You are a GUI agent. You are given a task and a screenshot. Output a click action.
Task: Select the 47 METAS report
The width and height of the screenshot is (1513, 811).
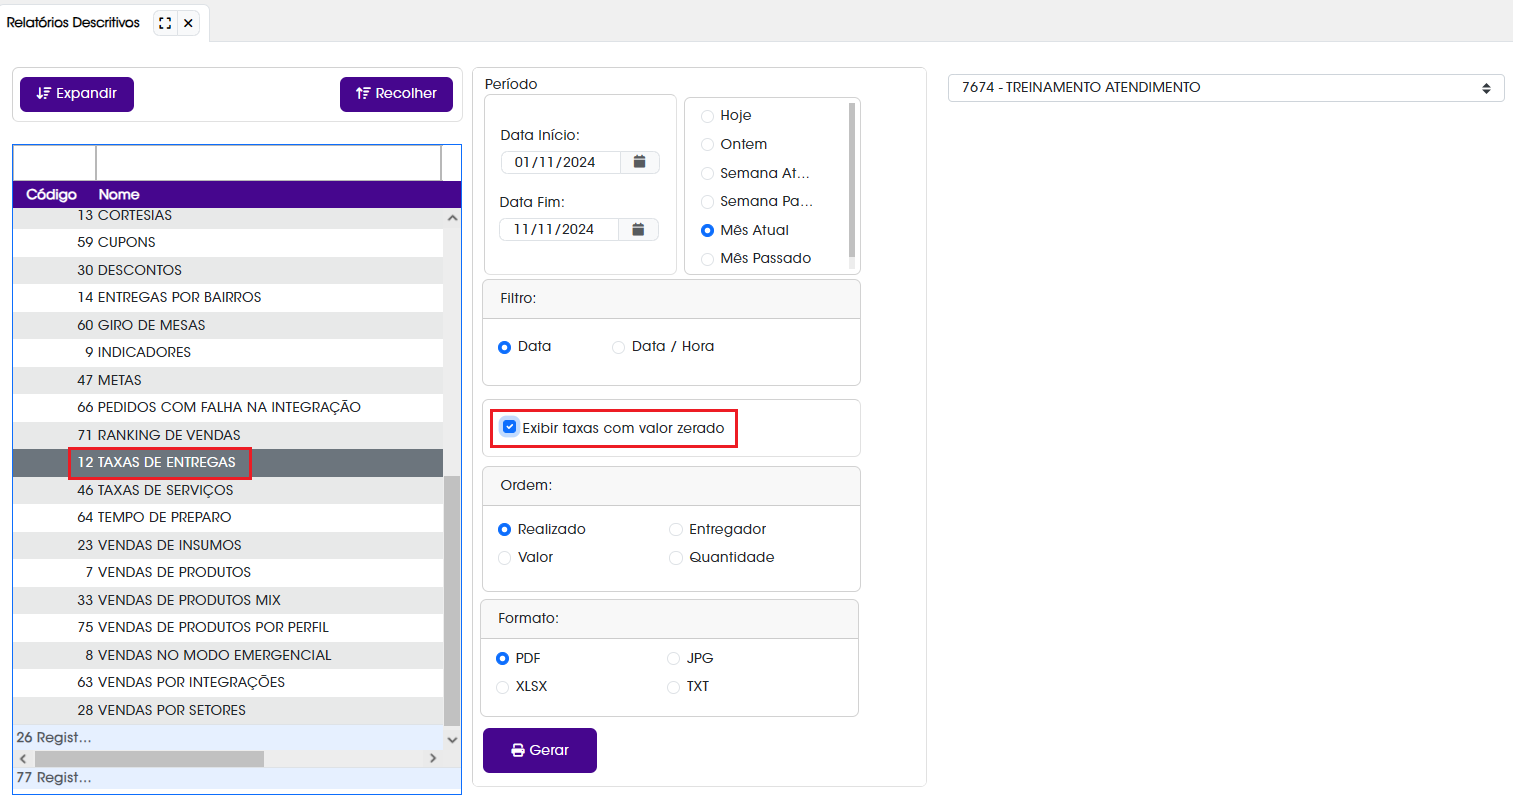pos(228,381)
